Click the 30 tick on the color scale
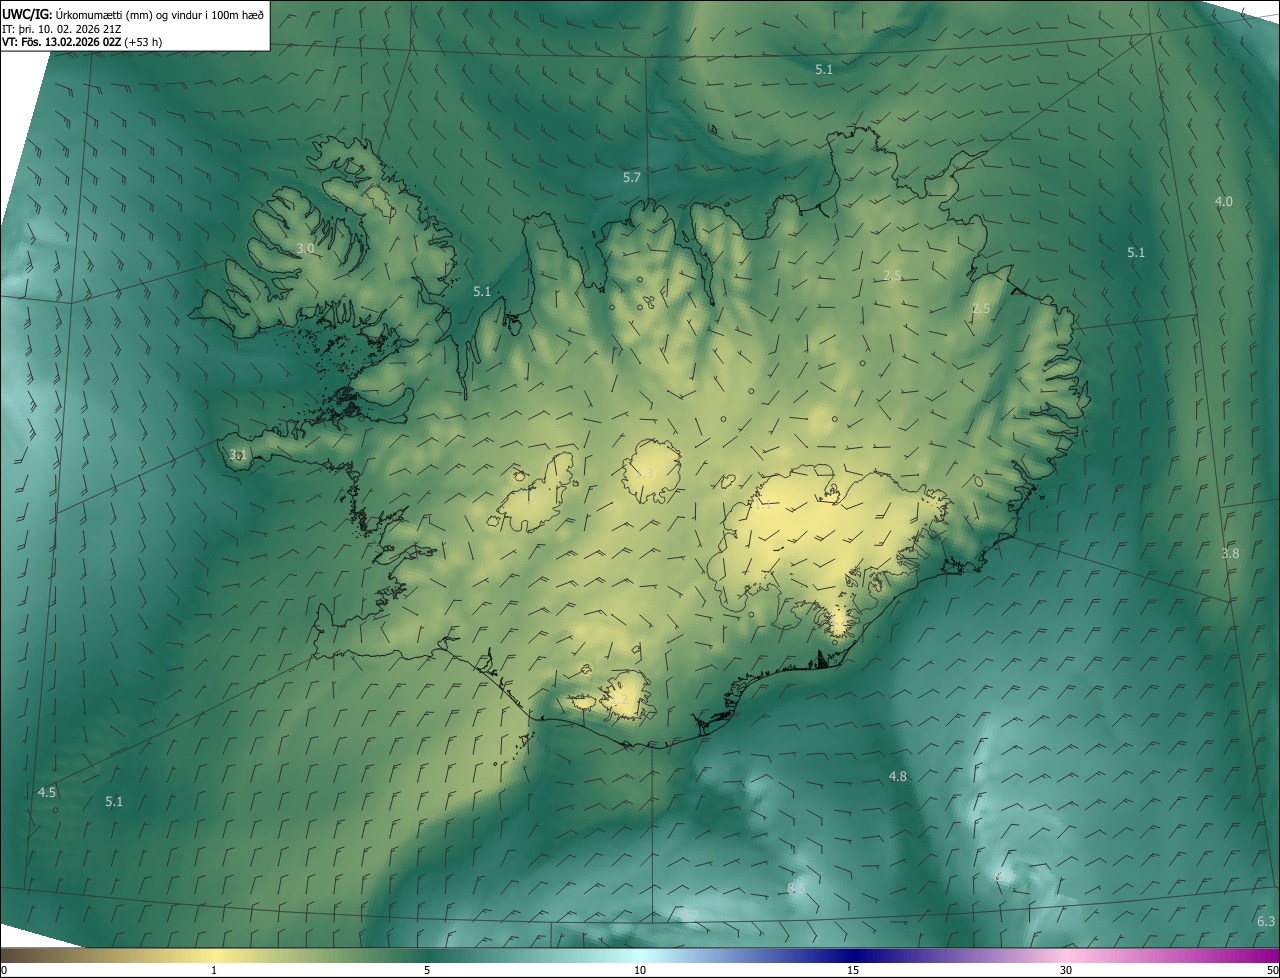Screen dimensions: 1280x978 pyautogui.click(x=1066, y=970)
